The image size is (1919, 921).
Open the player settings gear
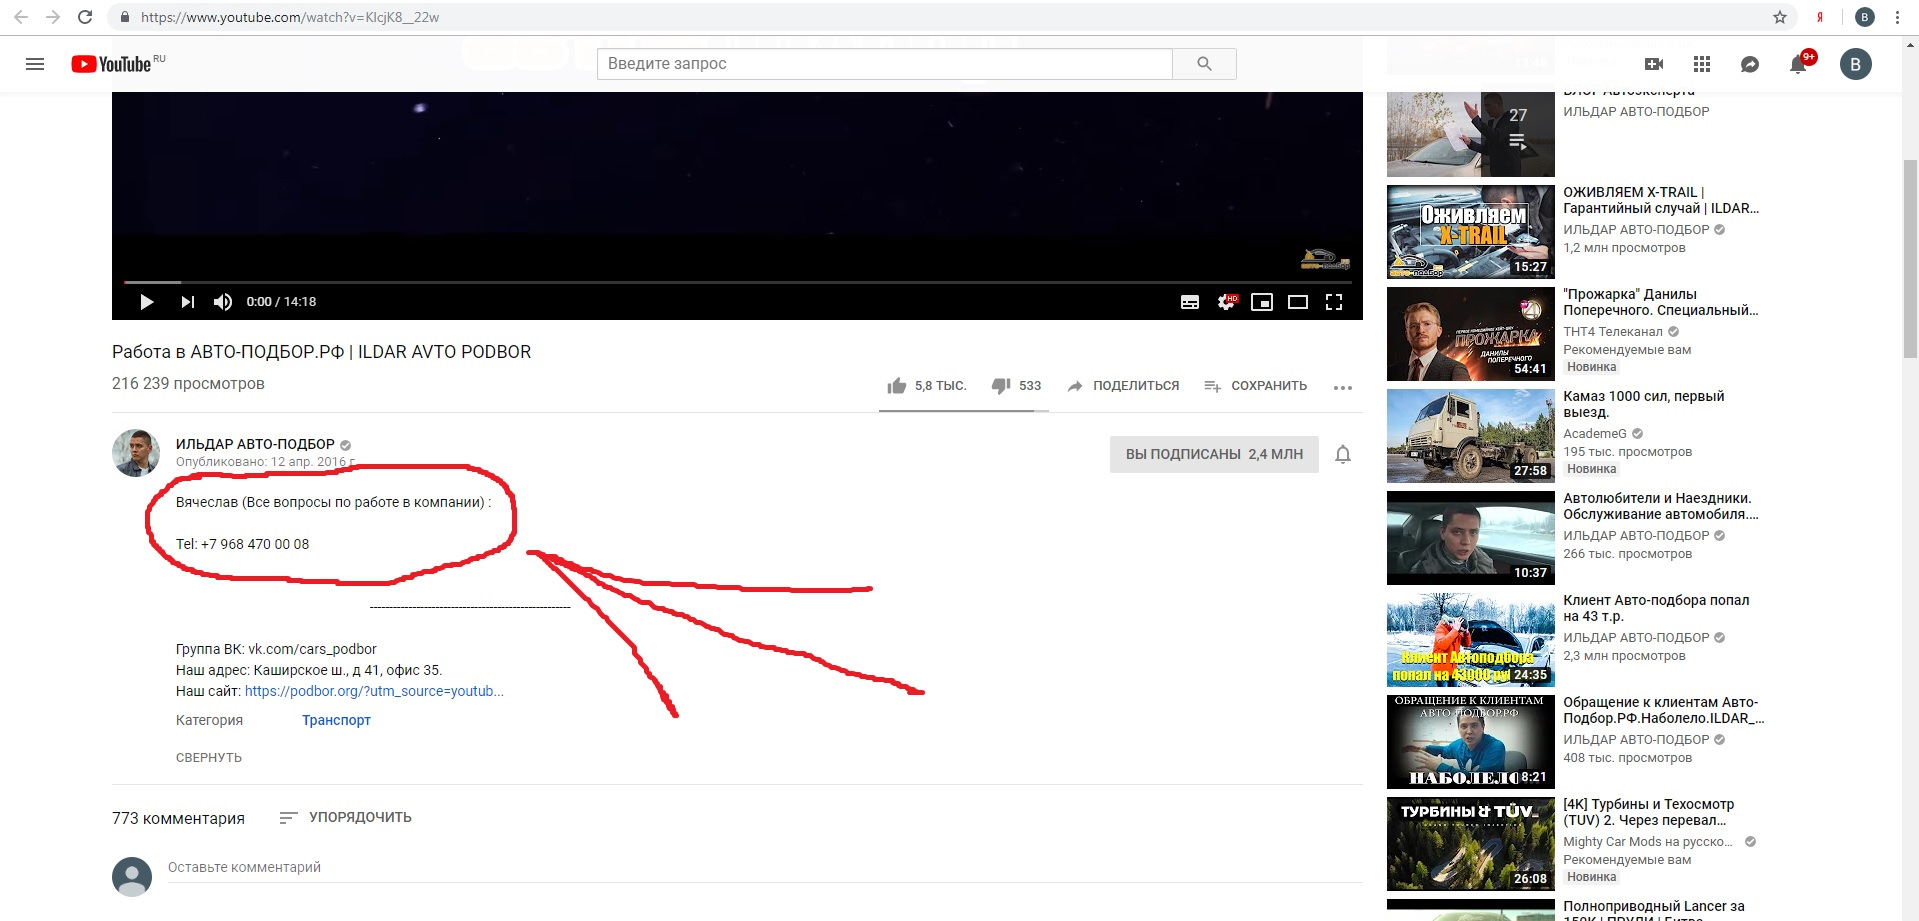coord(1226,302)
